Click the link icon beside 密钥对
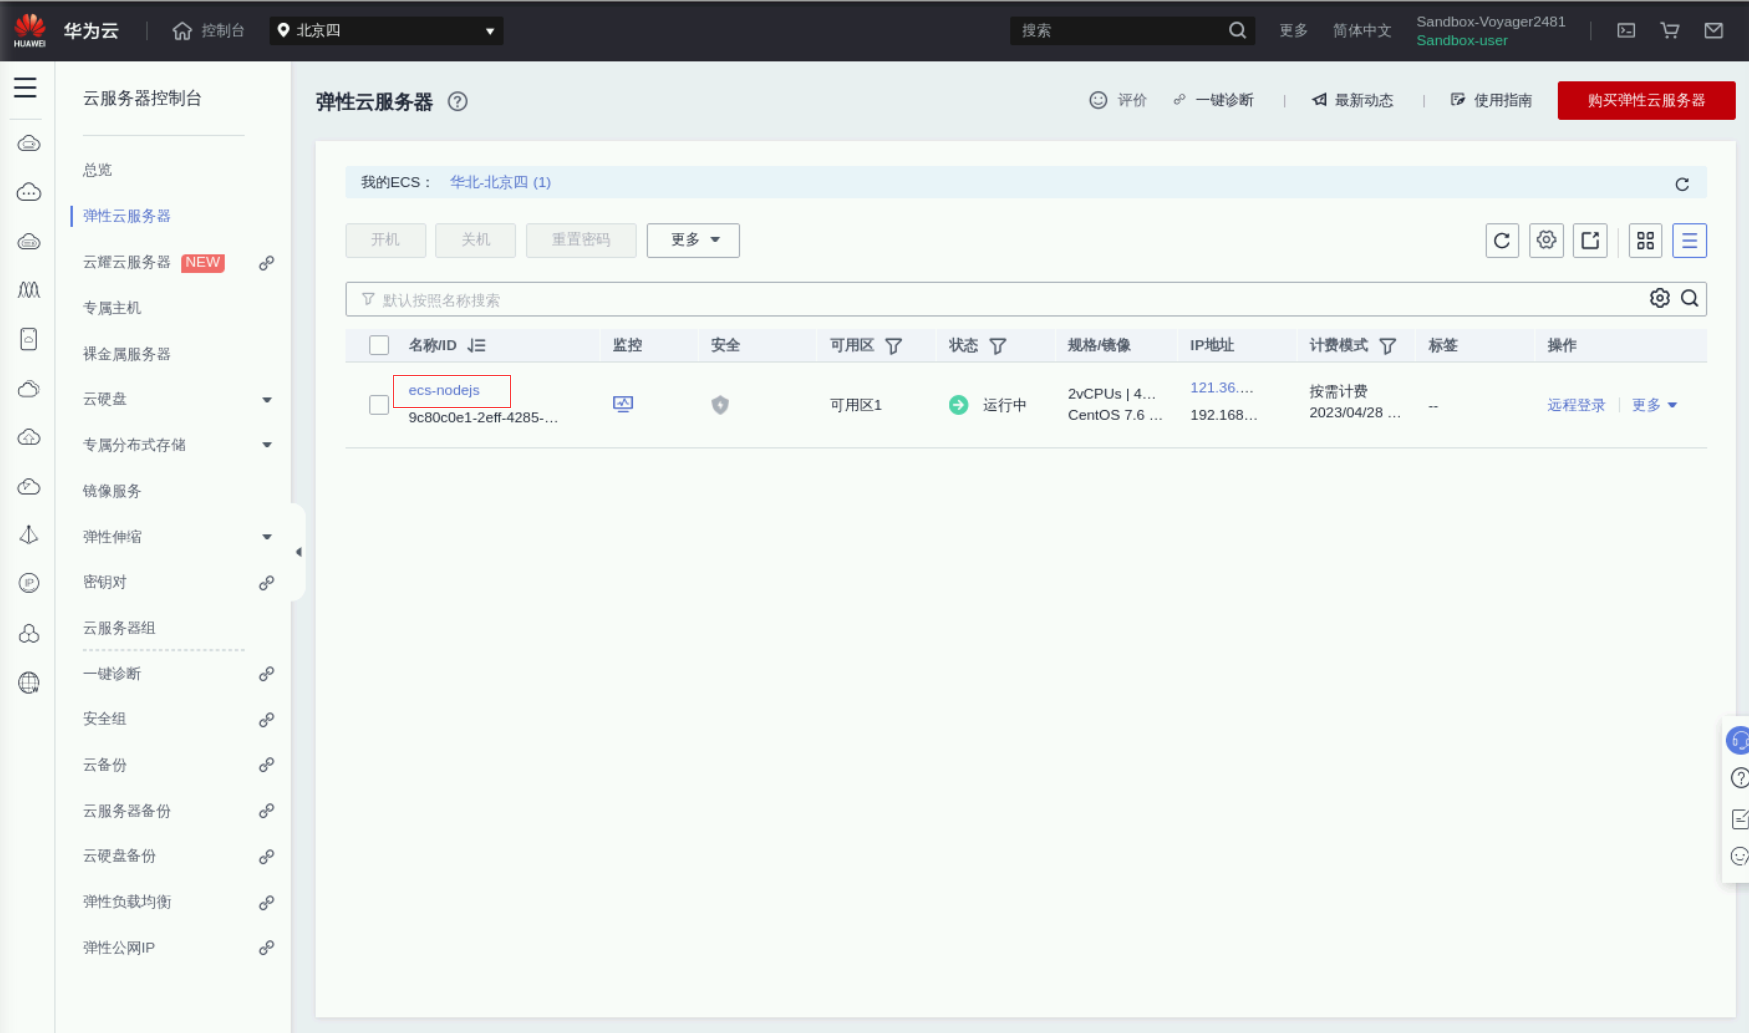Screen dimensions: 1749x1033 point(266,583)
